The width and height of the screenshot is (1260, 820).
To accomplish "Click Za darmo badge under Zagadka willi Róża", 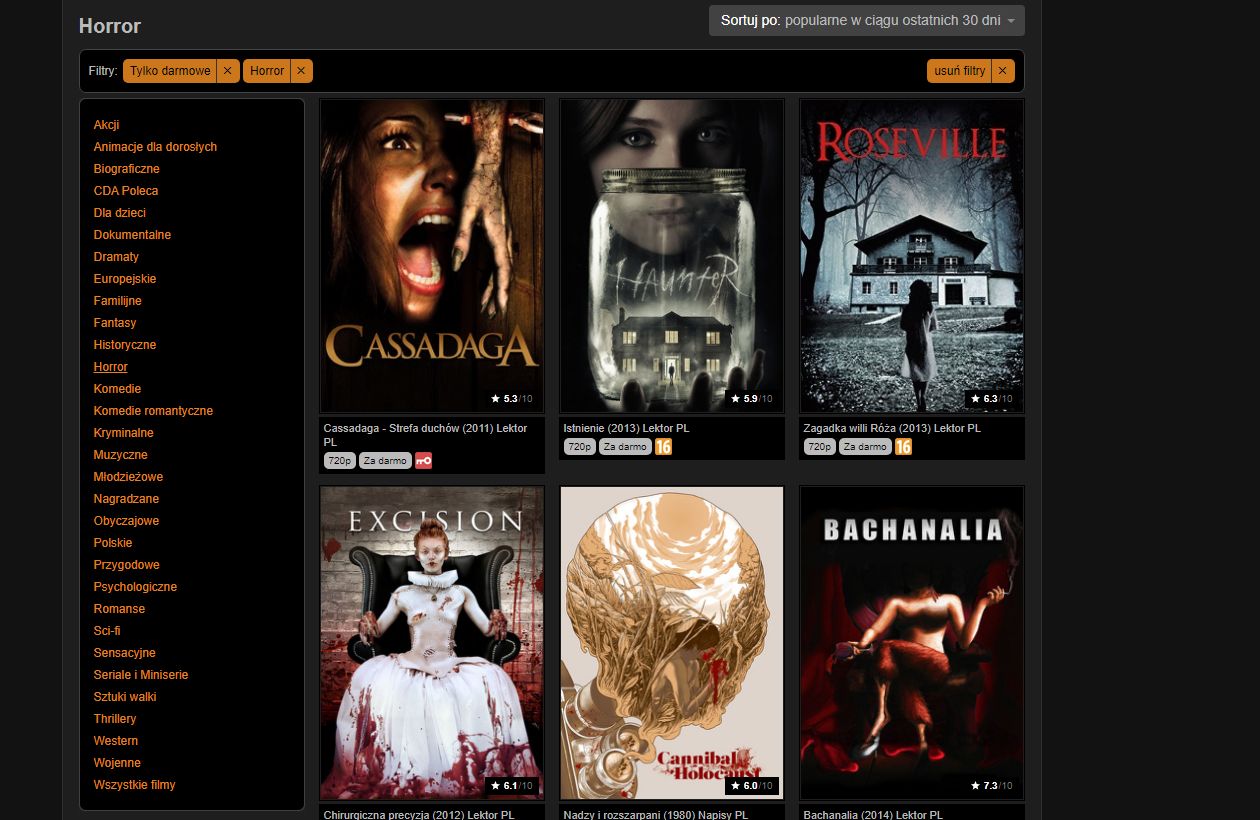I will pyautogui.click(x=865, y=447).
